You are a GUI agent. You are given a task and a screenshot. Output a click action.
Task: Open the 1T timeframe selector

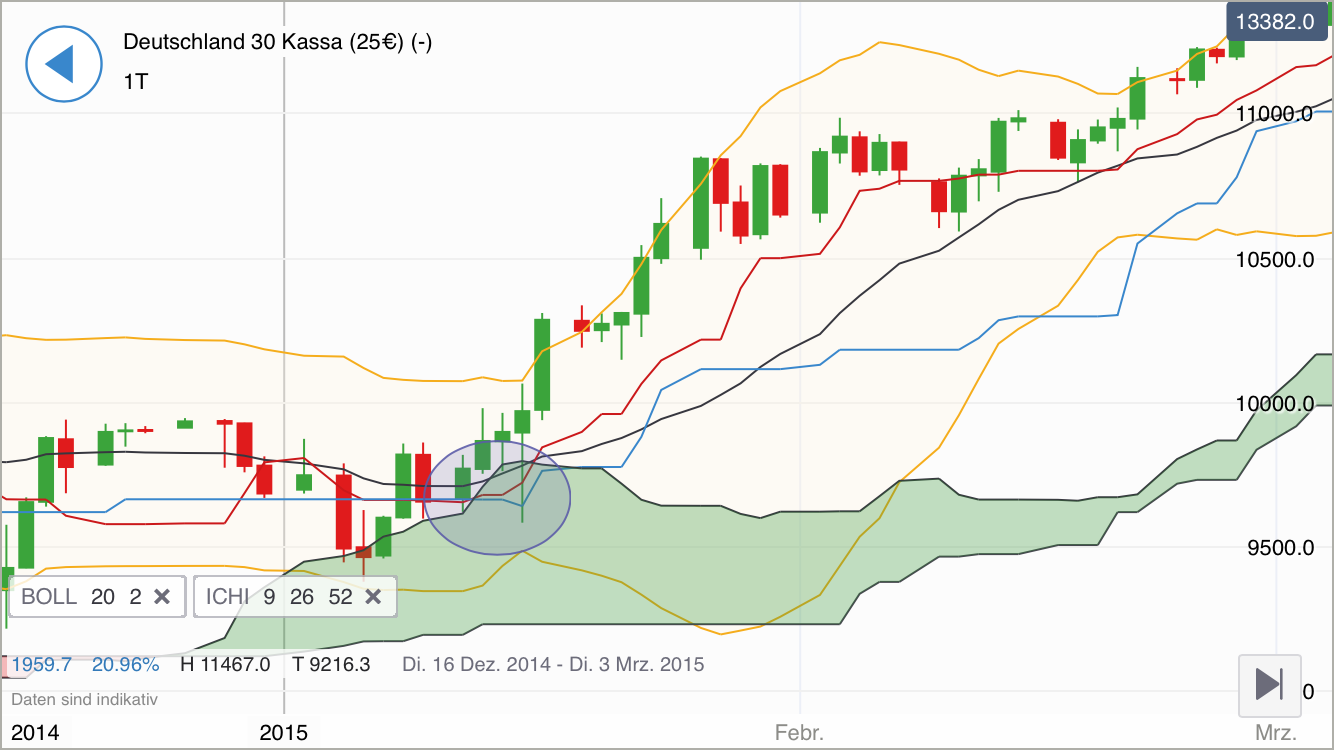[x=135, y=82]
